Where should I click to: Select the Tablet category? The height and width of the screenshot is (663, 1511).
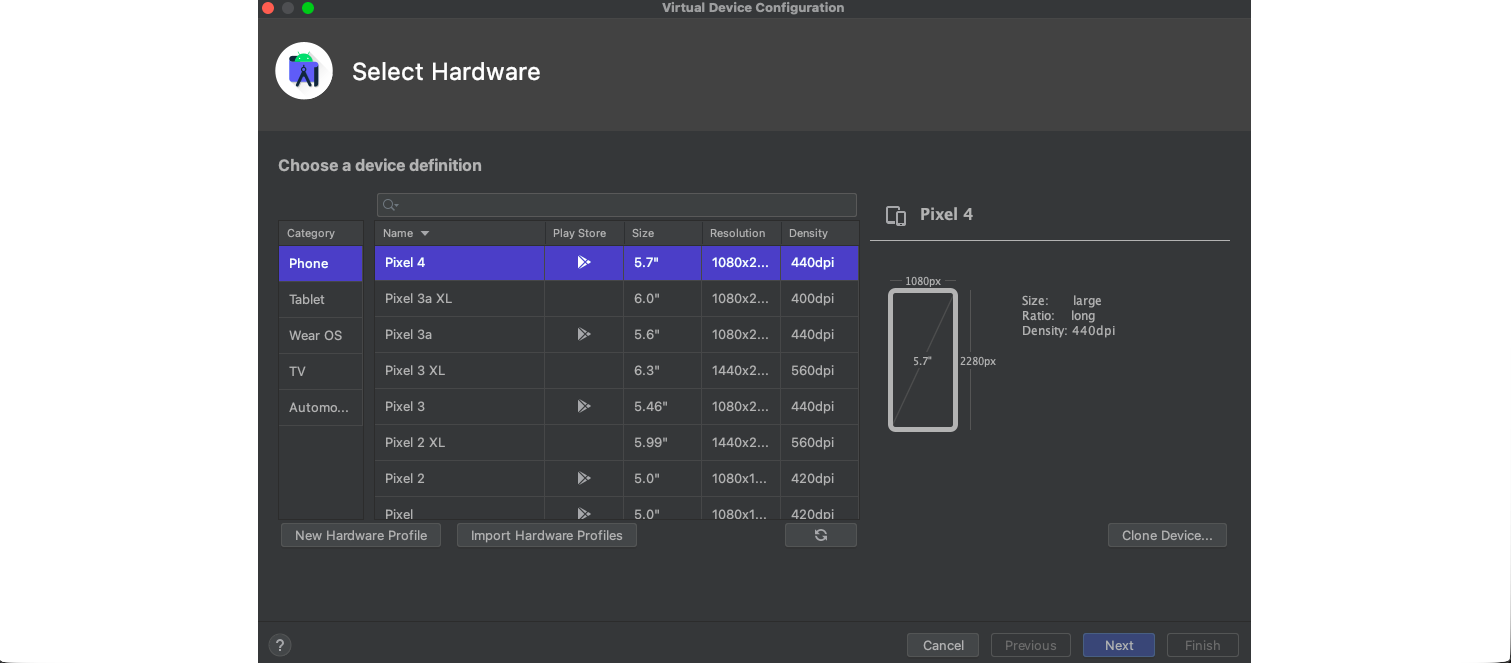click(321, 300)
